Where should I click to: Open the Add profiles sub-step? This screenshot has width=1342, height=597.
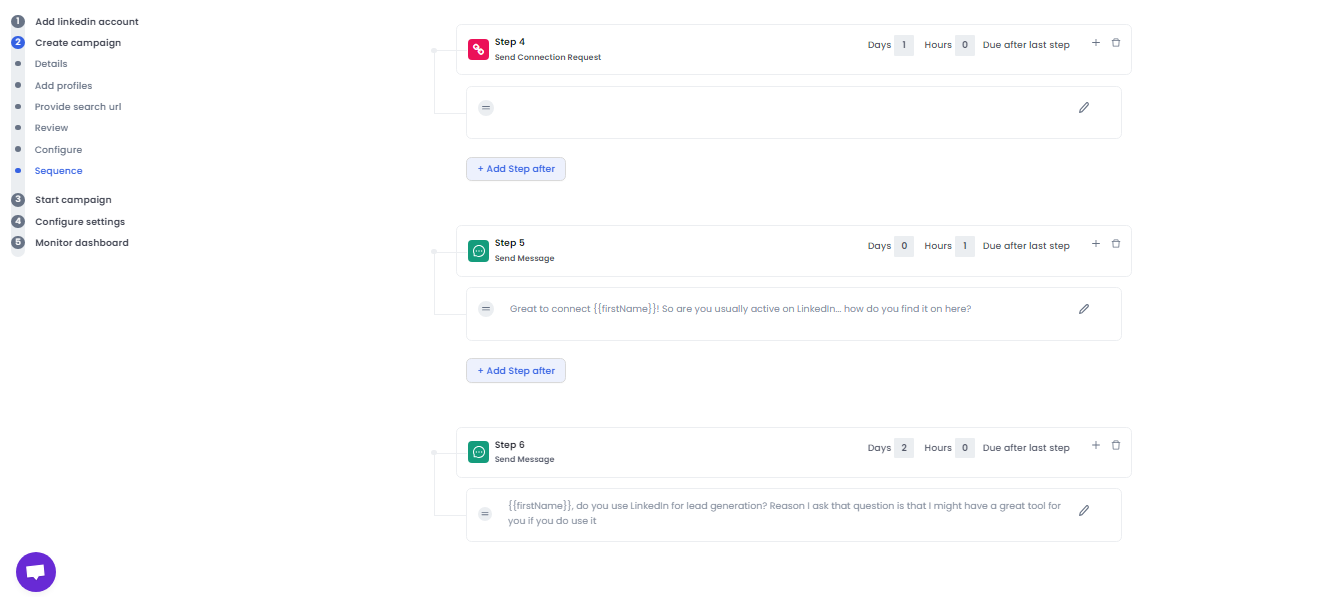click(x=63, y=86)
